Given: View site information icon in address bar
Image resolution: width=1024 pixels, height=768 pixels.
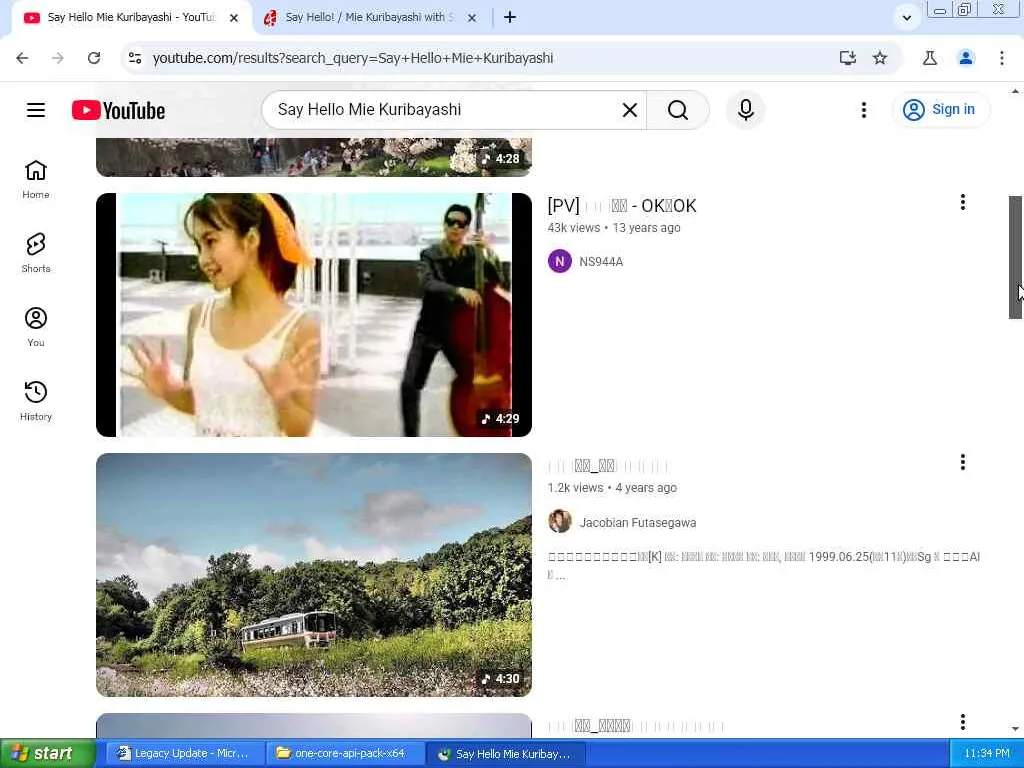Looking at the screenshot, I should (x=135, y=58).
